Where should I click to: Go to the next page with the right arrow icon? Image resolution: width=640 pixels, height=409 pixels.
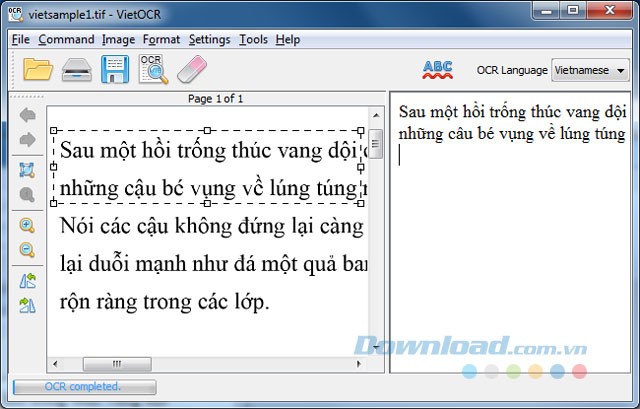point(27,140)
